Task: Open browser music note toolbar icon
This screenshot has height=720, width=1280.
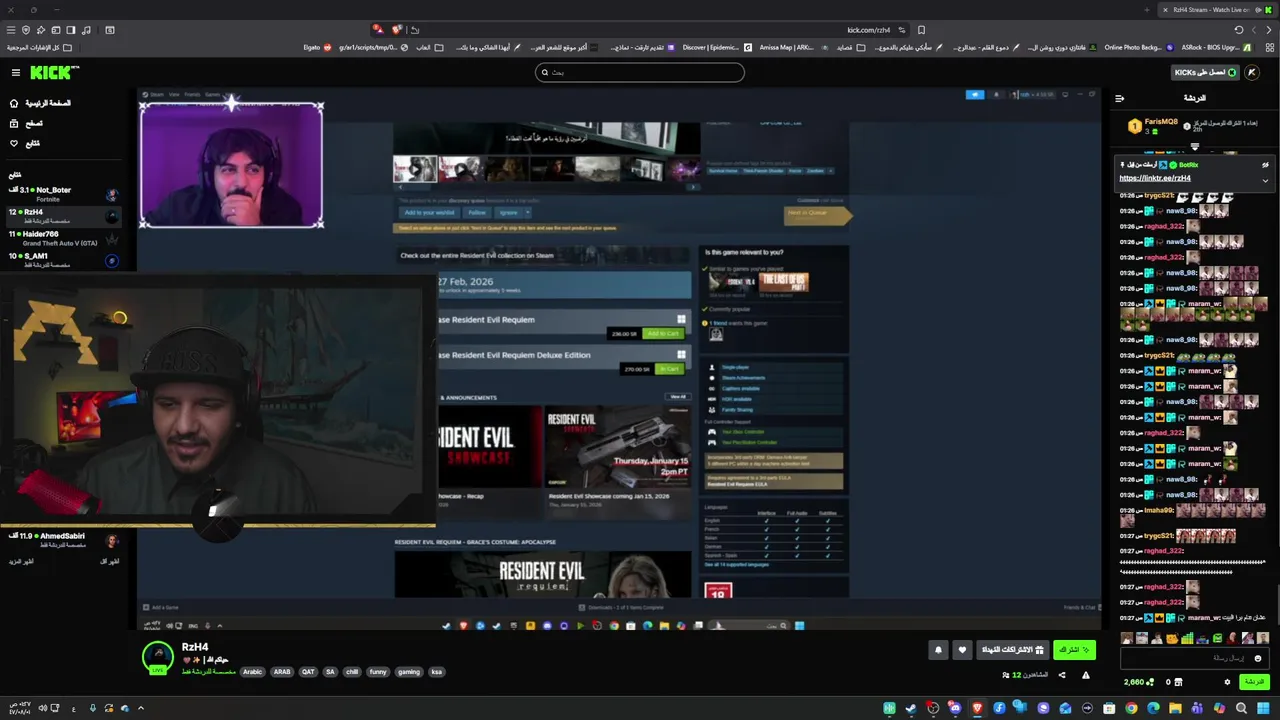Action: point(87,30)
